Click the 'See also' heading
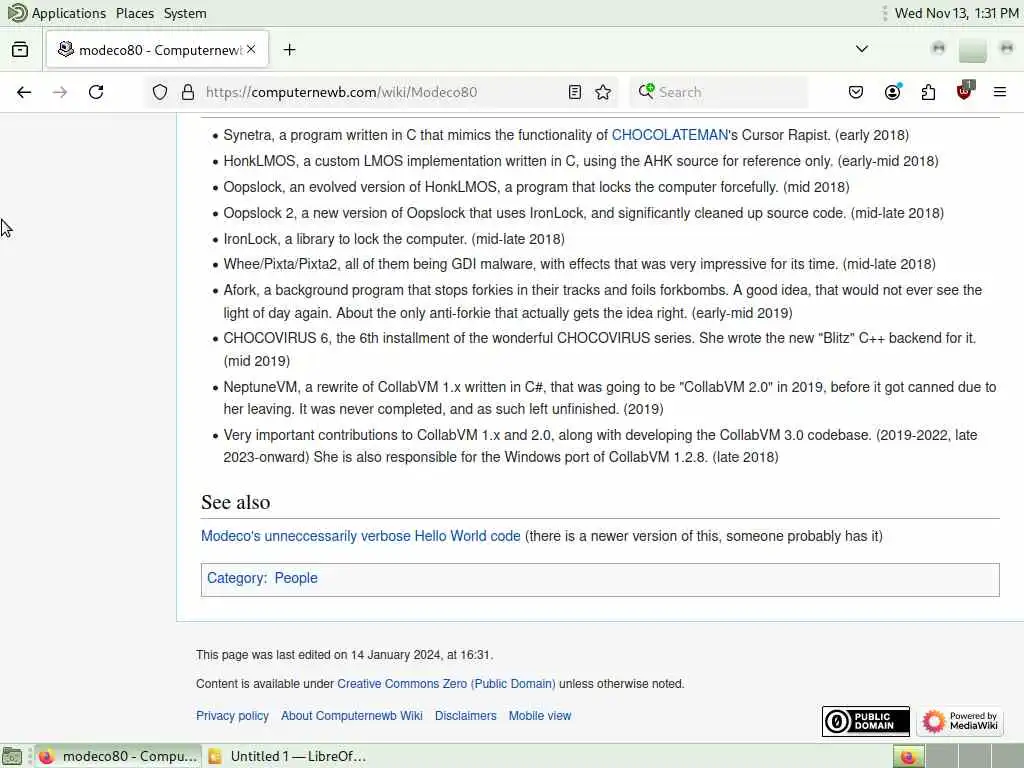 click(236, 502)
